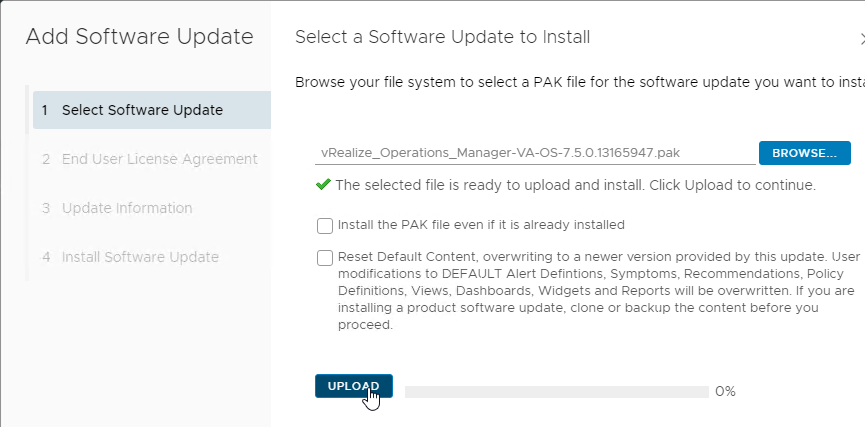Jump to Install Software Update step
865x427 pixels.
(x=131, y=257)
